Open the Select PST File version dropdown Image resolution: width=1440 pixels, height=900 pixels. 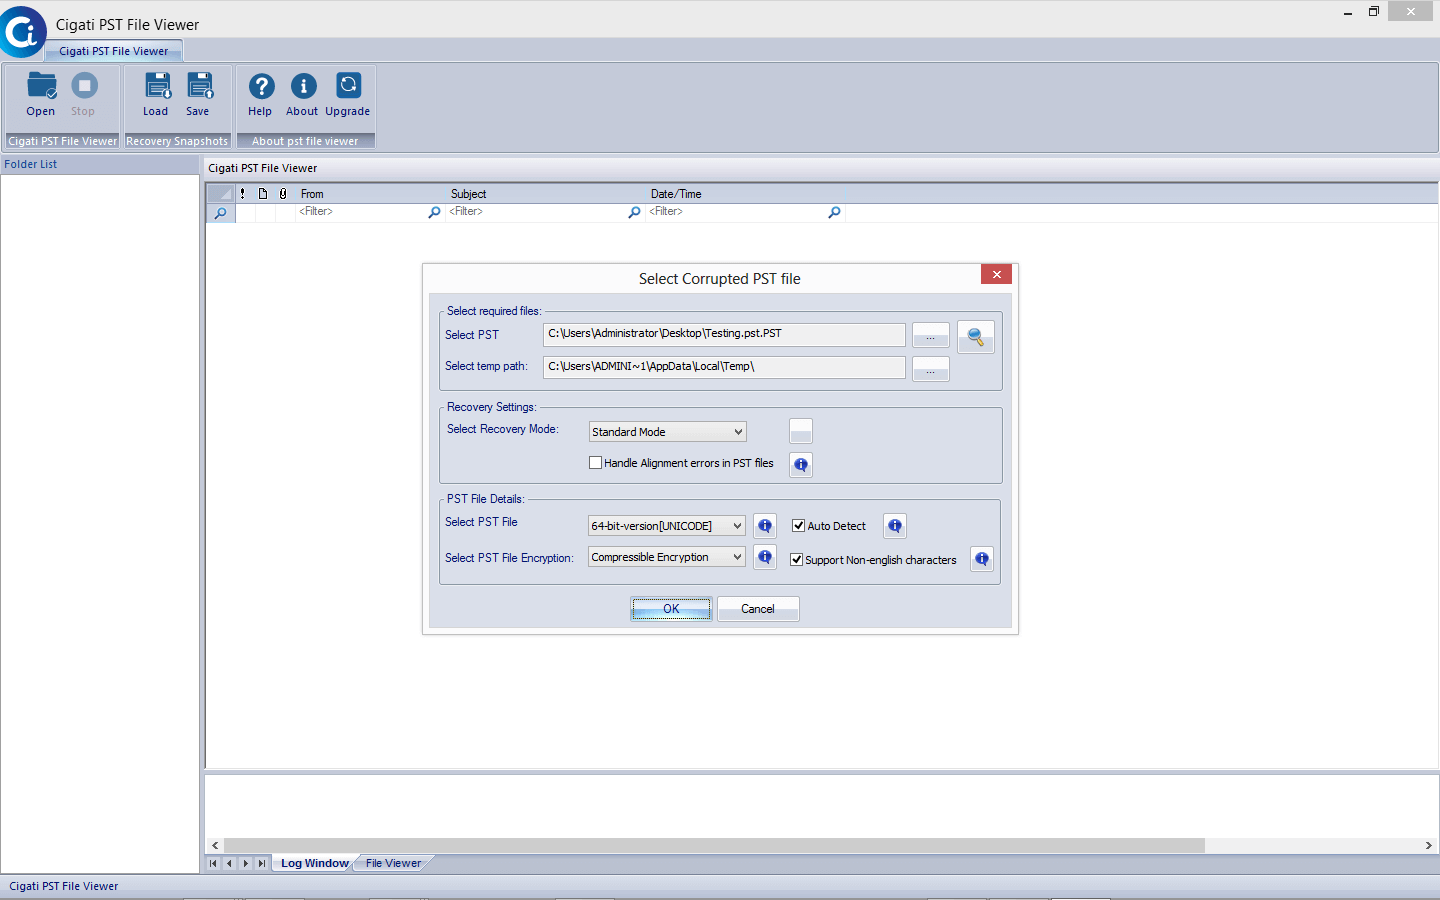(667, 526)
